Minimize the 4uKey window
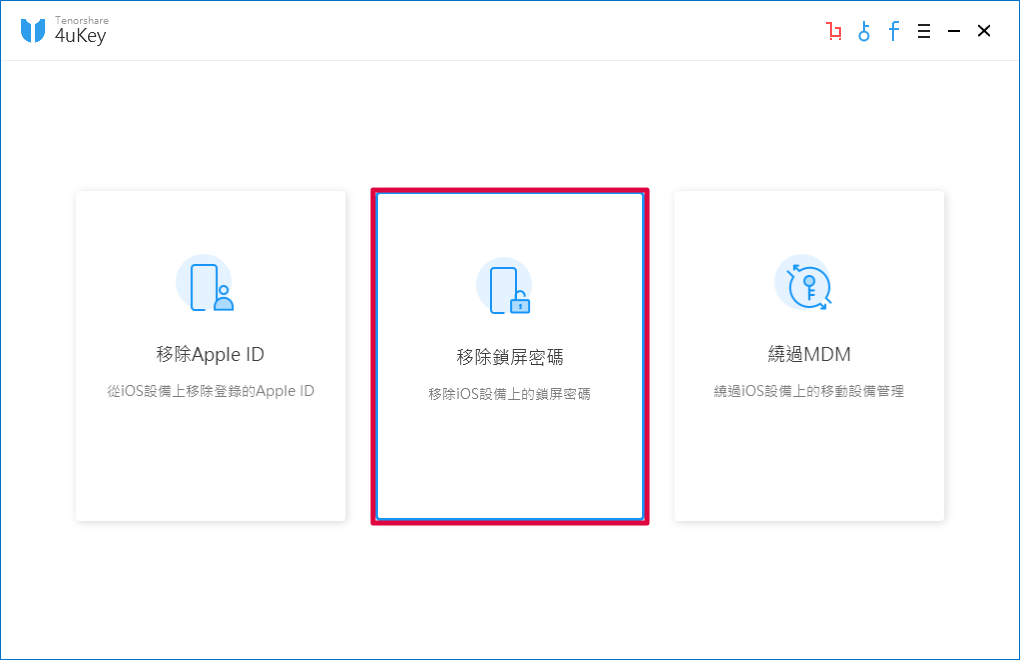Image resolution: width=1020 pixels, height=660 pixels. tap(954, 31)
